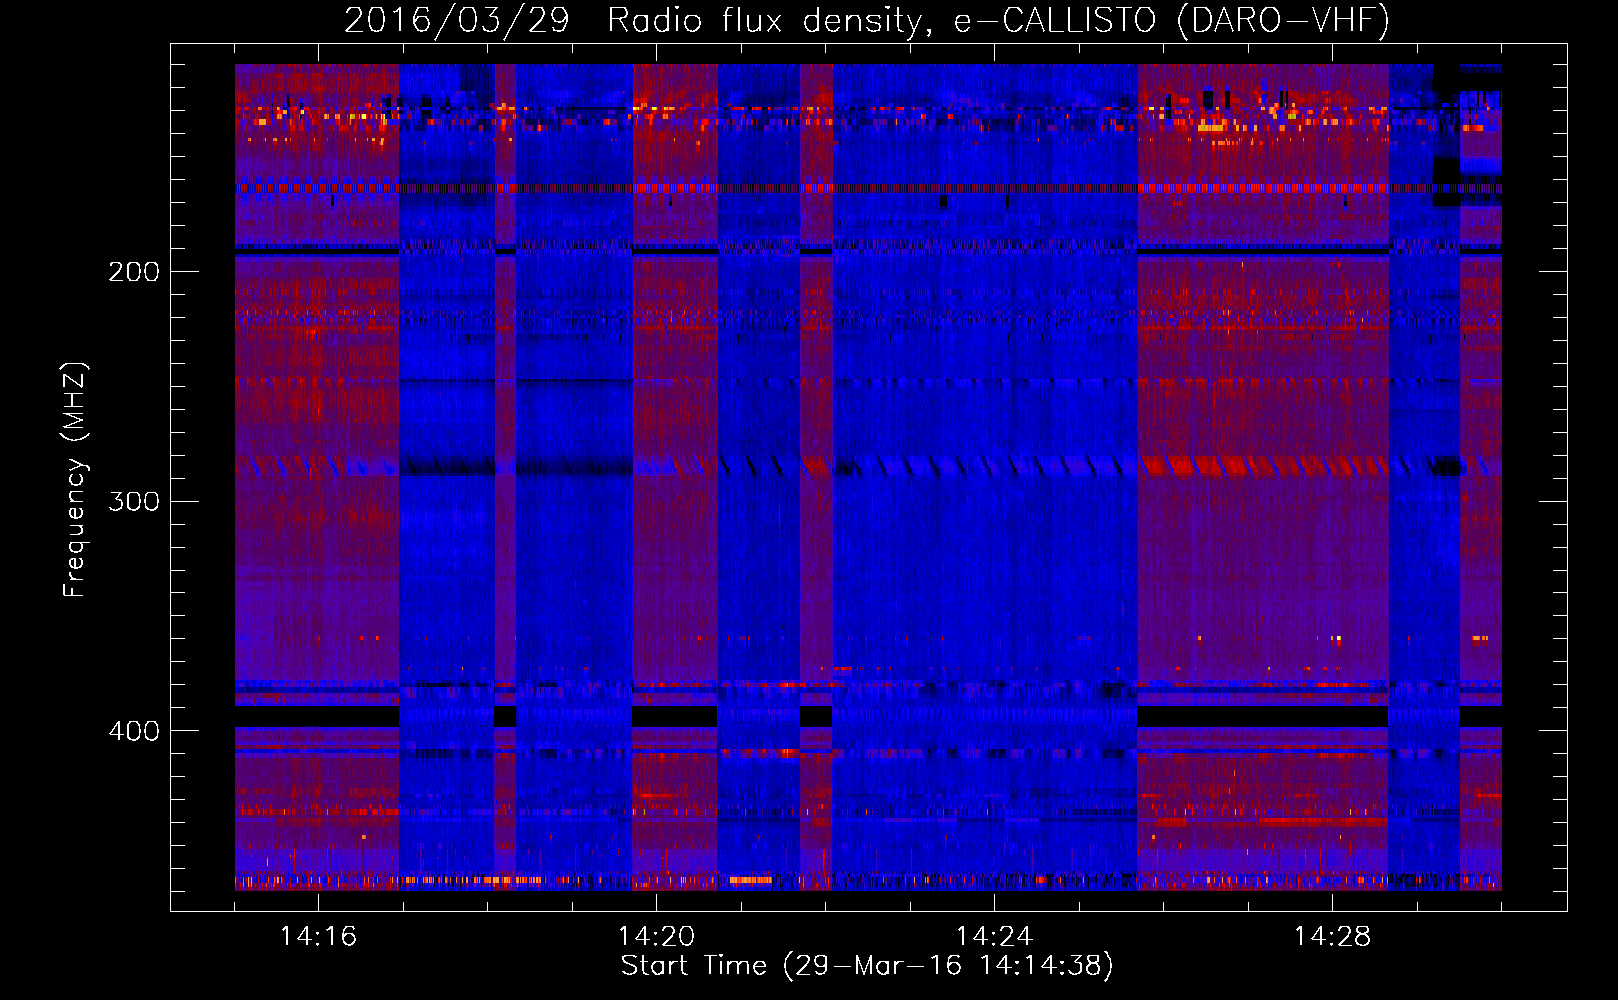
Task: Click the 'Start Time (29-Mar-16 14:14:38)' axis label
Action: (x=867, y=966)
